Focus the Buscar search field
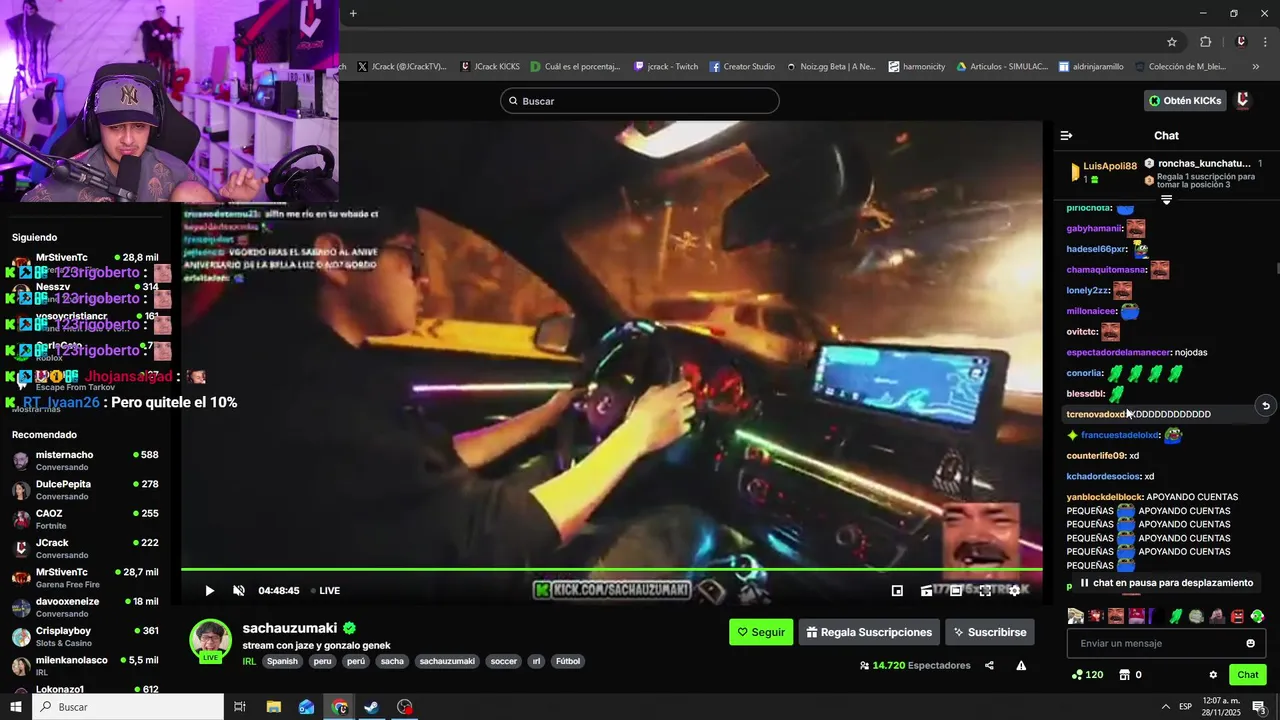The width and height of the screenshot is (1280, 720). 640,101
